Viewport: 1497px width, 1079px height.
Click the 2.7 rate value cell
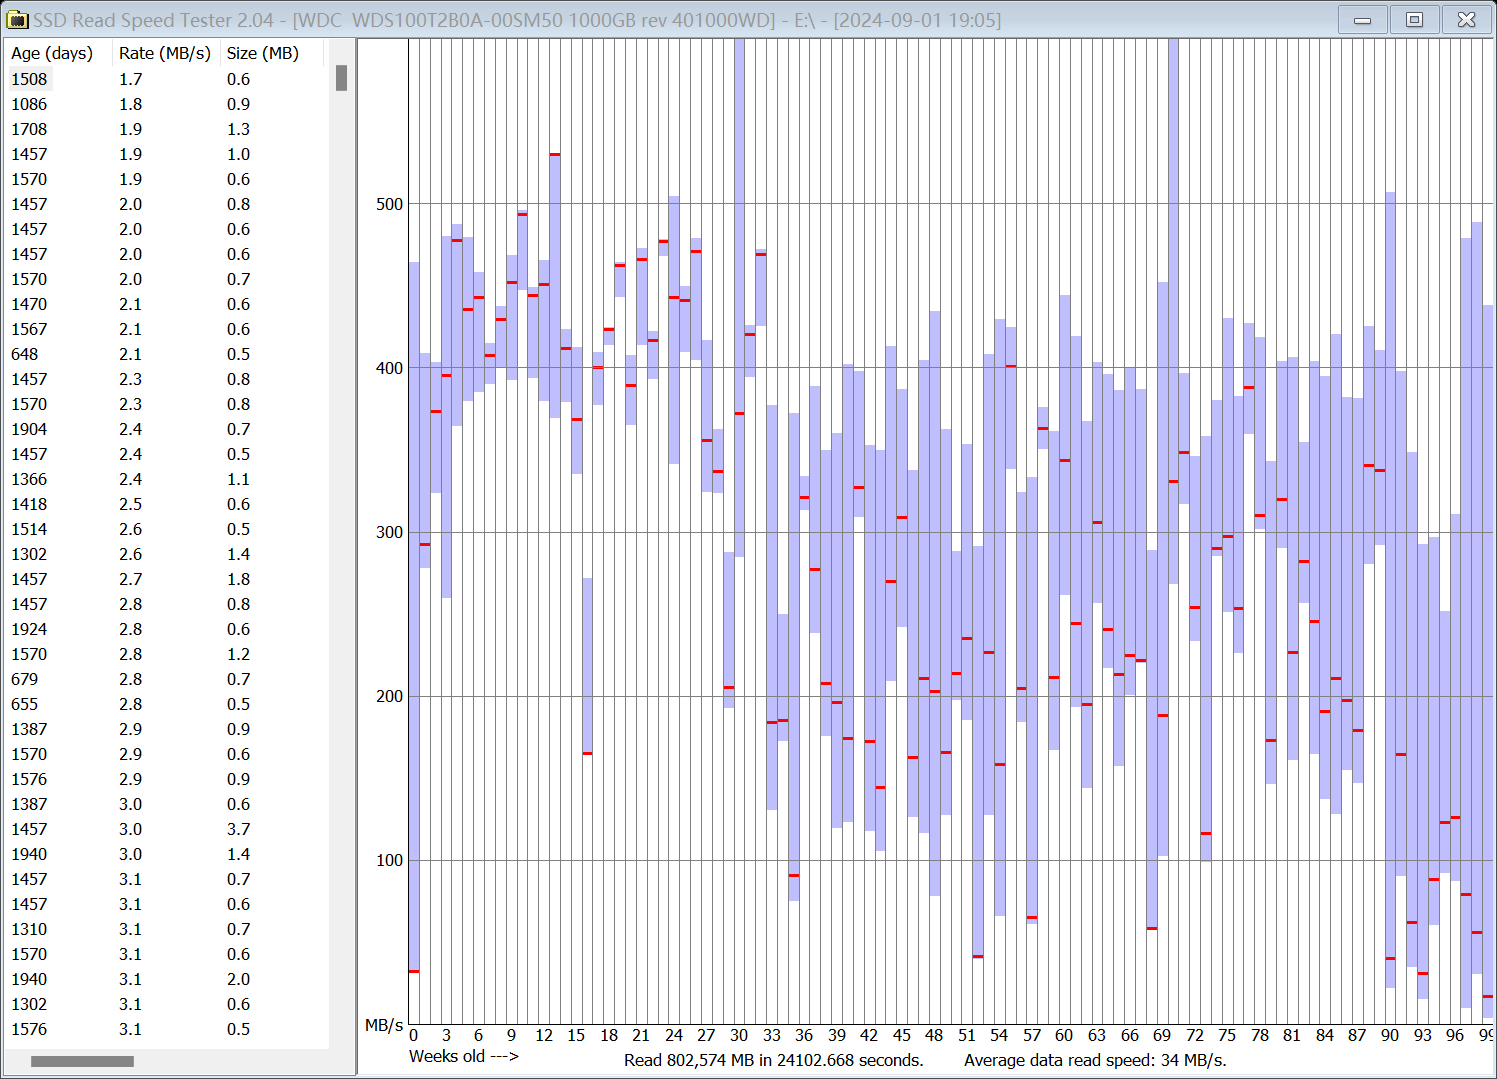point(130,579)
